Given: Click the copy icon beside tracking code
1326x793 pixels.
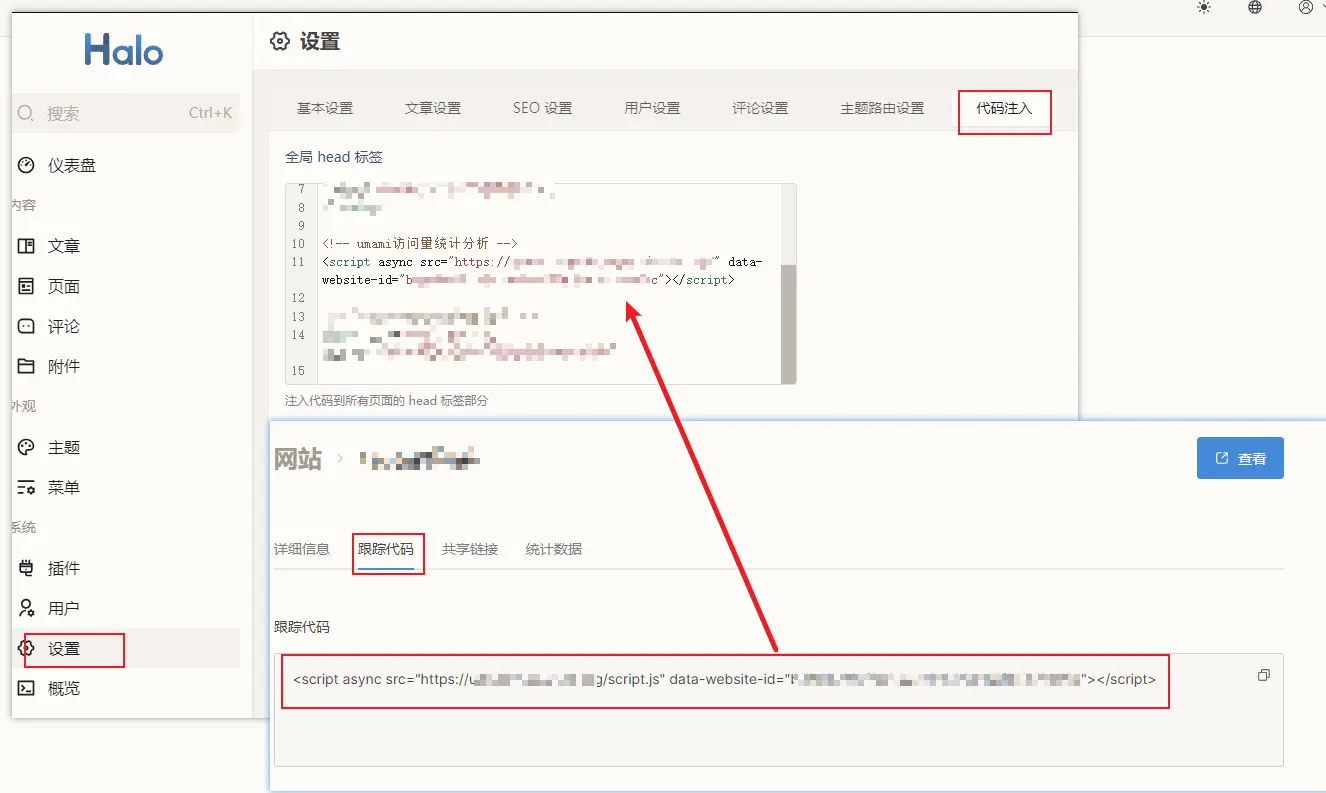Looking at the screenshot, I should coord(1263,676).
